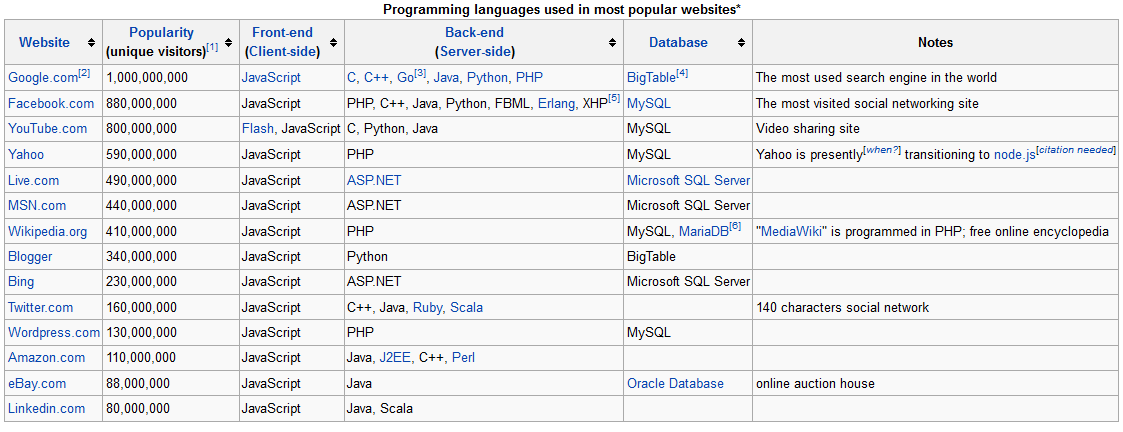Open the Flash link
Image resolution: width=1123 pixels, height=432 pixels.
pos(258,129)
